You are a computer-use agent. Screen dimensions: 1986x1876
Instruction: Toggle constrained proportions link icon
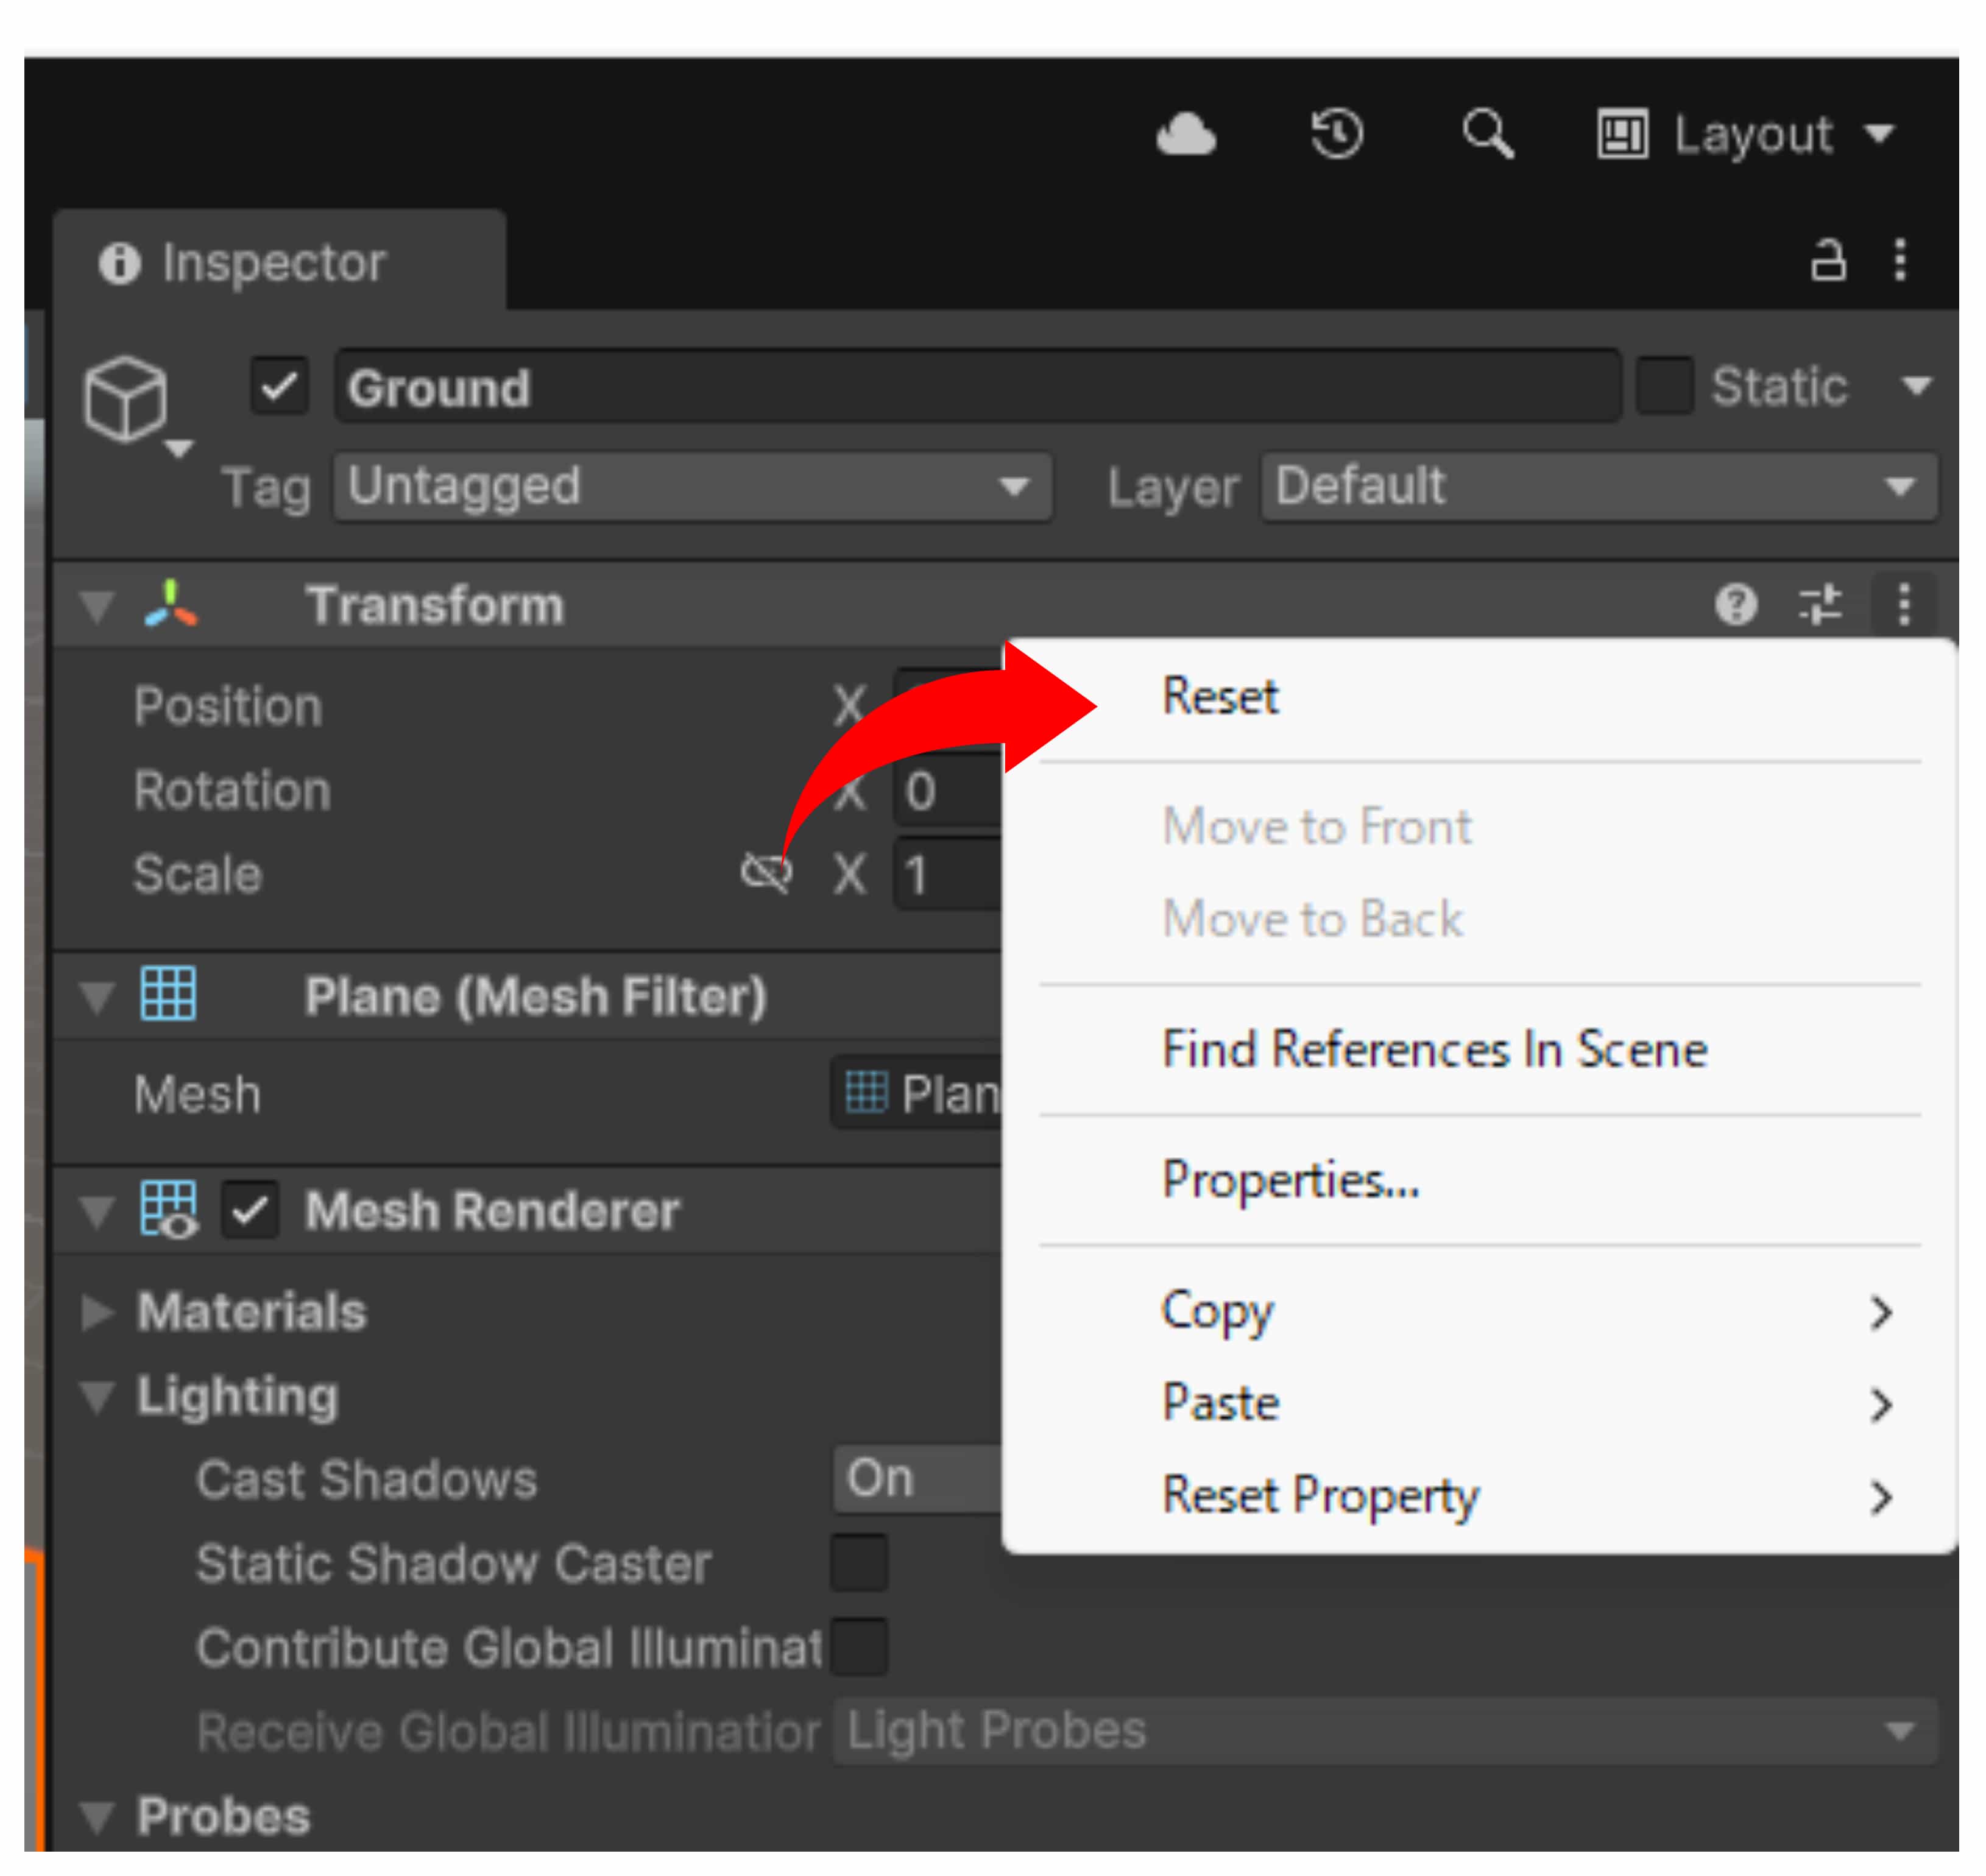pos(766,873)
